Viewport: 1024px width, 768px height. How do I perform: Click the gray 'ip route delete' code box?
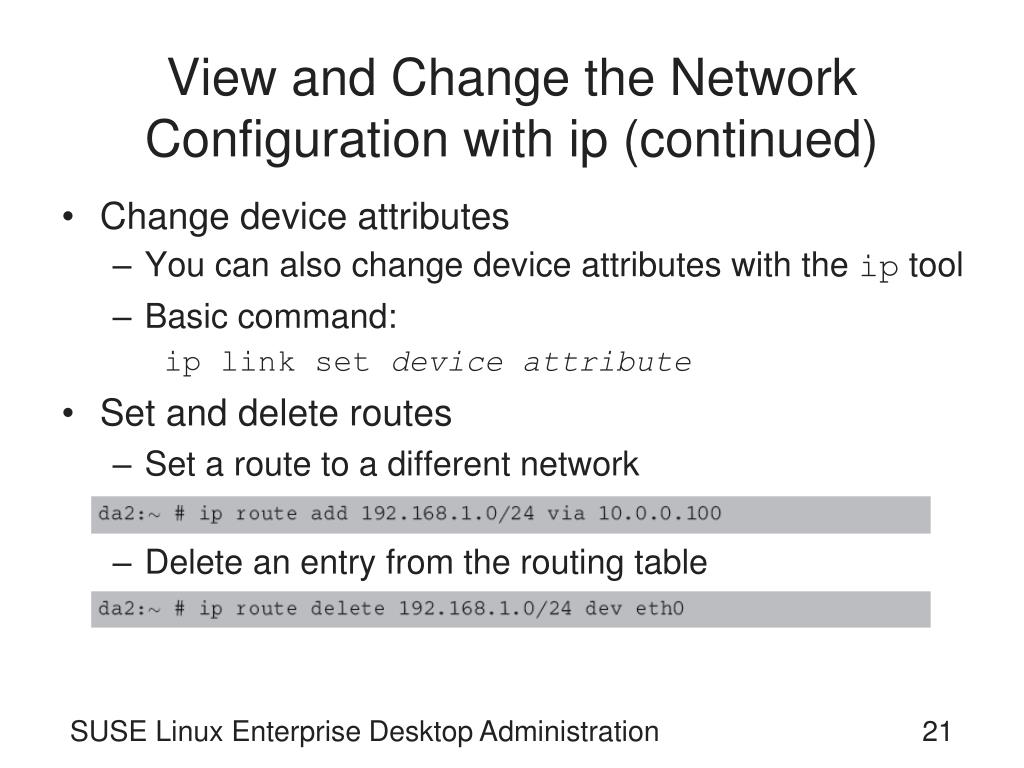point(511,609)
